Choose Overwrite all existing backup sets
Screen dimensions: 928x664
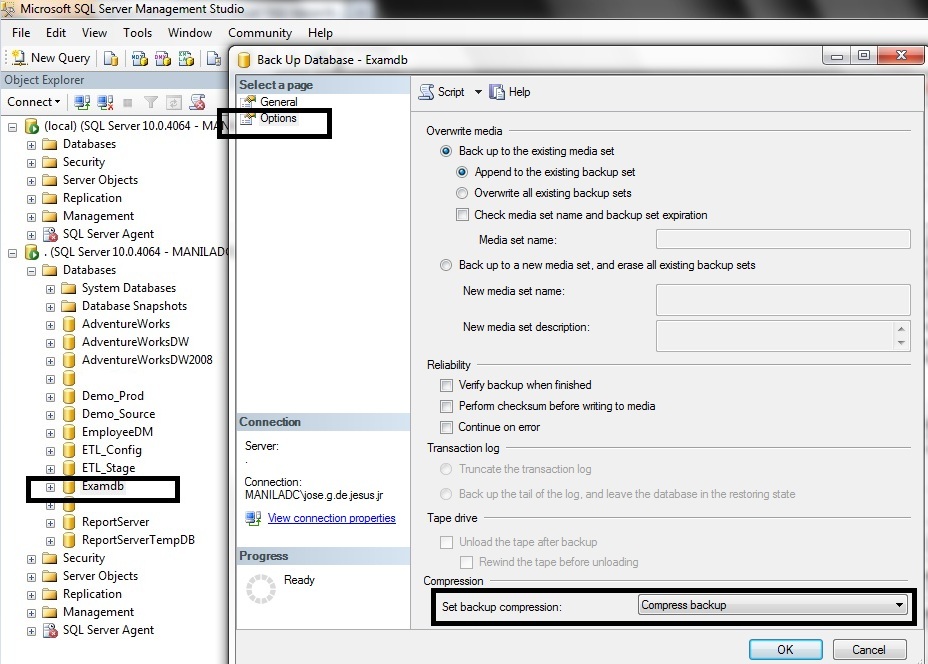(462, 193)
